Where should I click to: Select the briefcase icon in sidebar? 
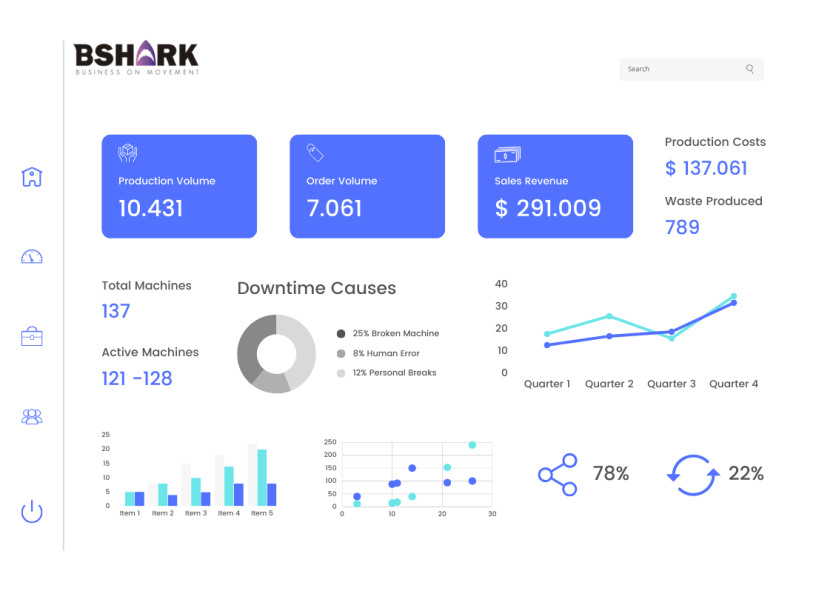(x=32, y=336)
